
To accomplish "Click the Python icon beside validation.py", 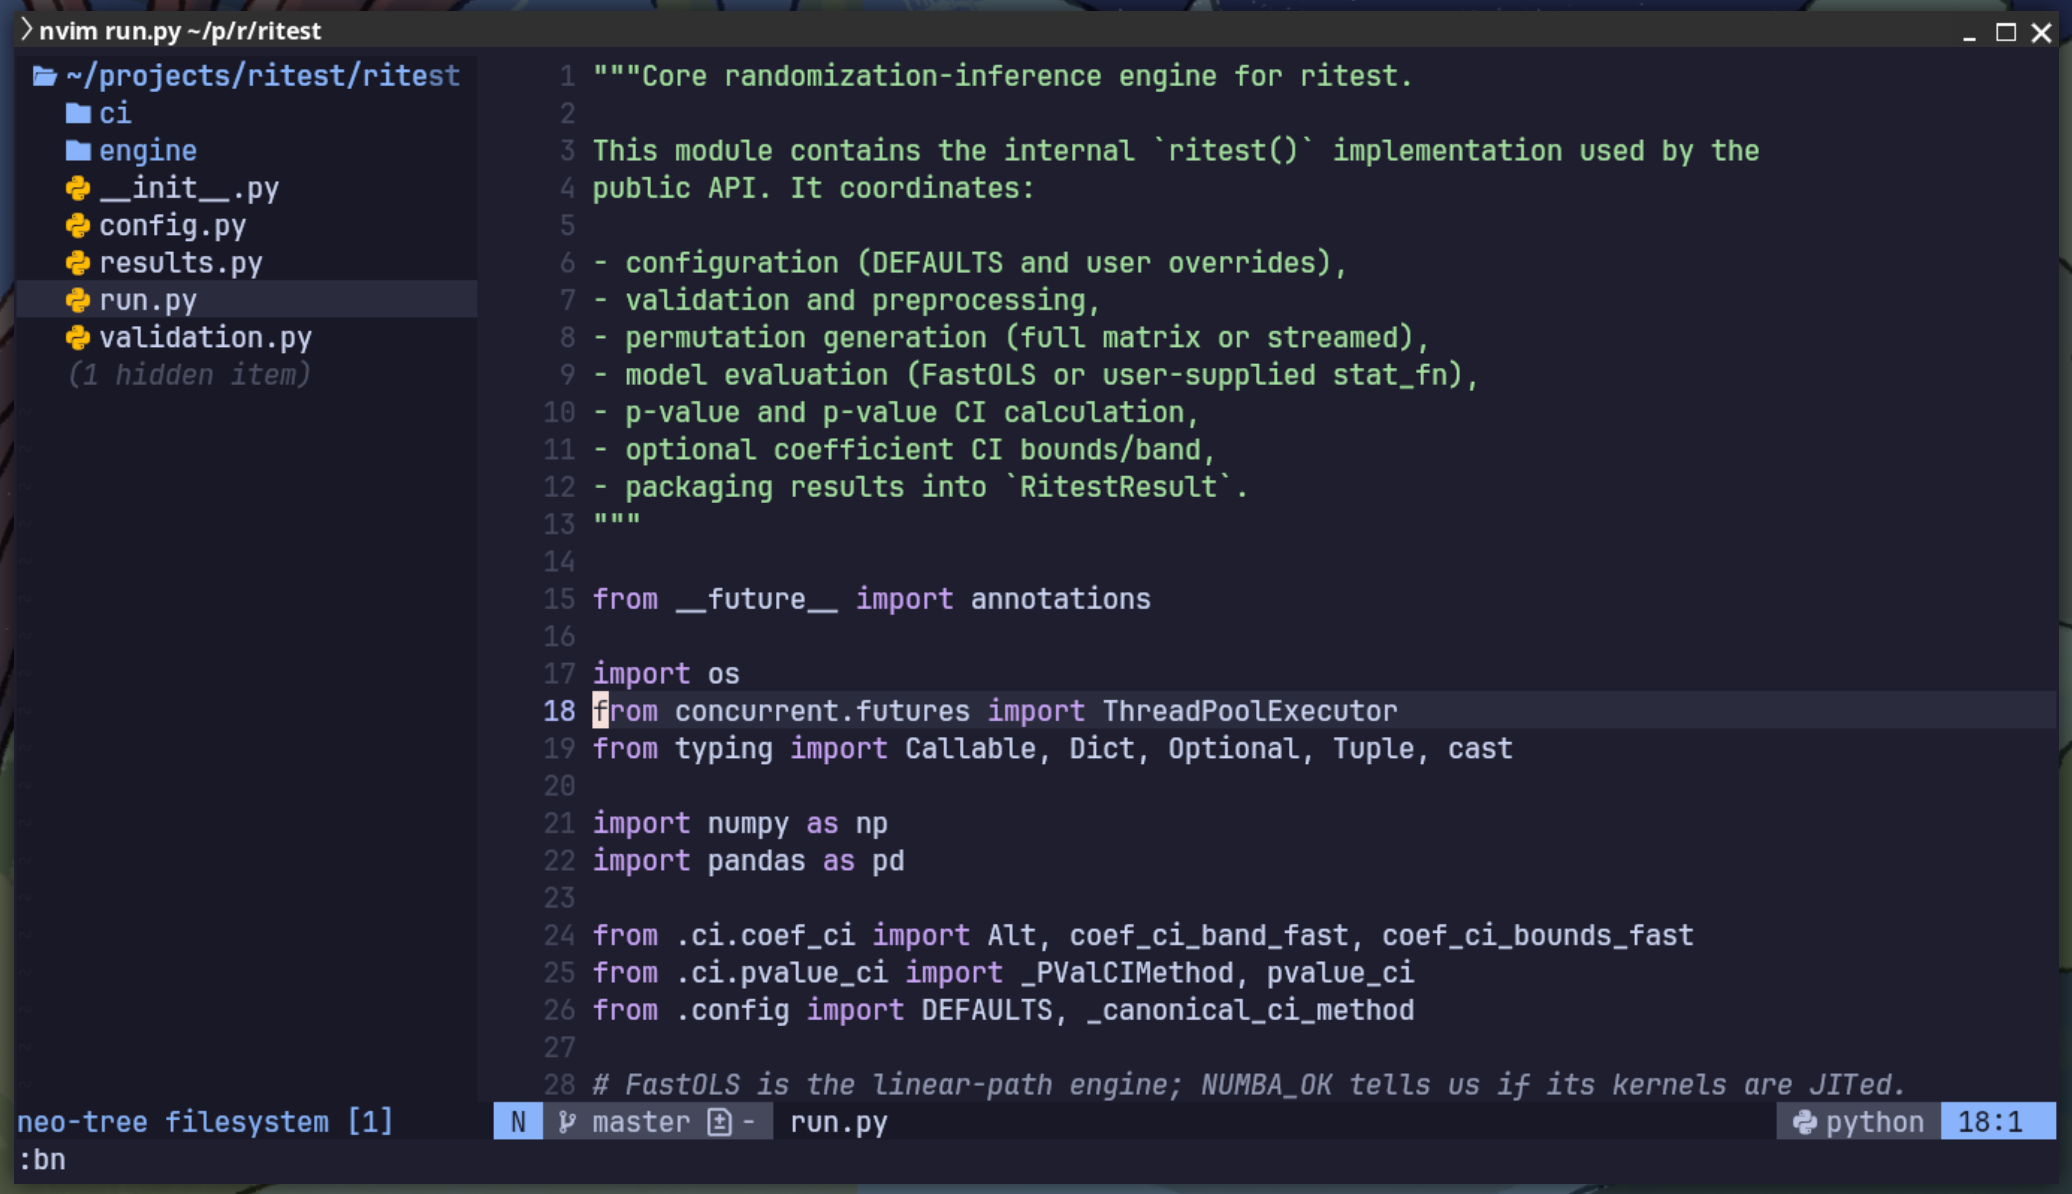I will click(79, 337).
